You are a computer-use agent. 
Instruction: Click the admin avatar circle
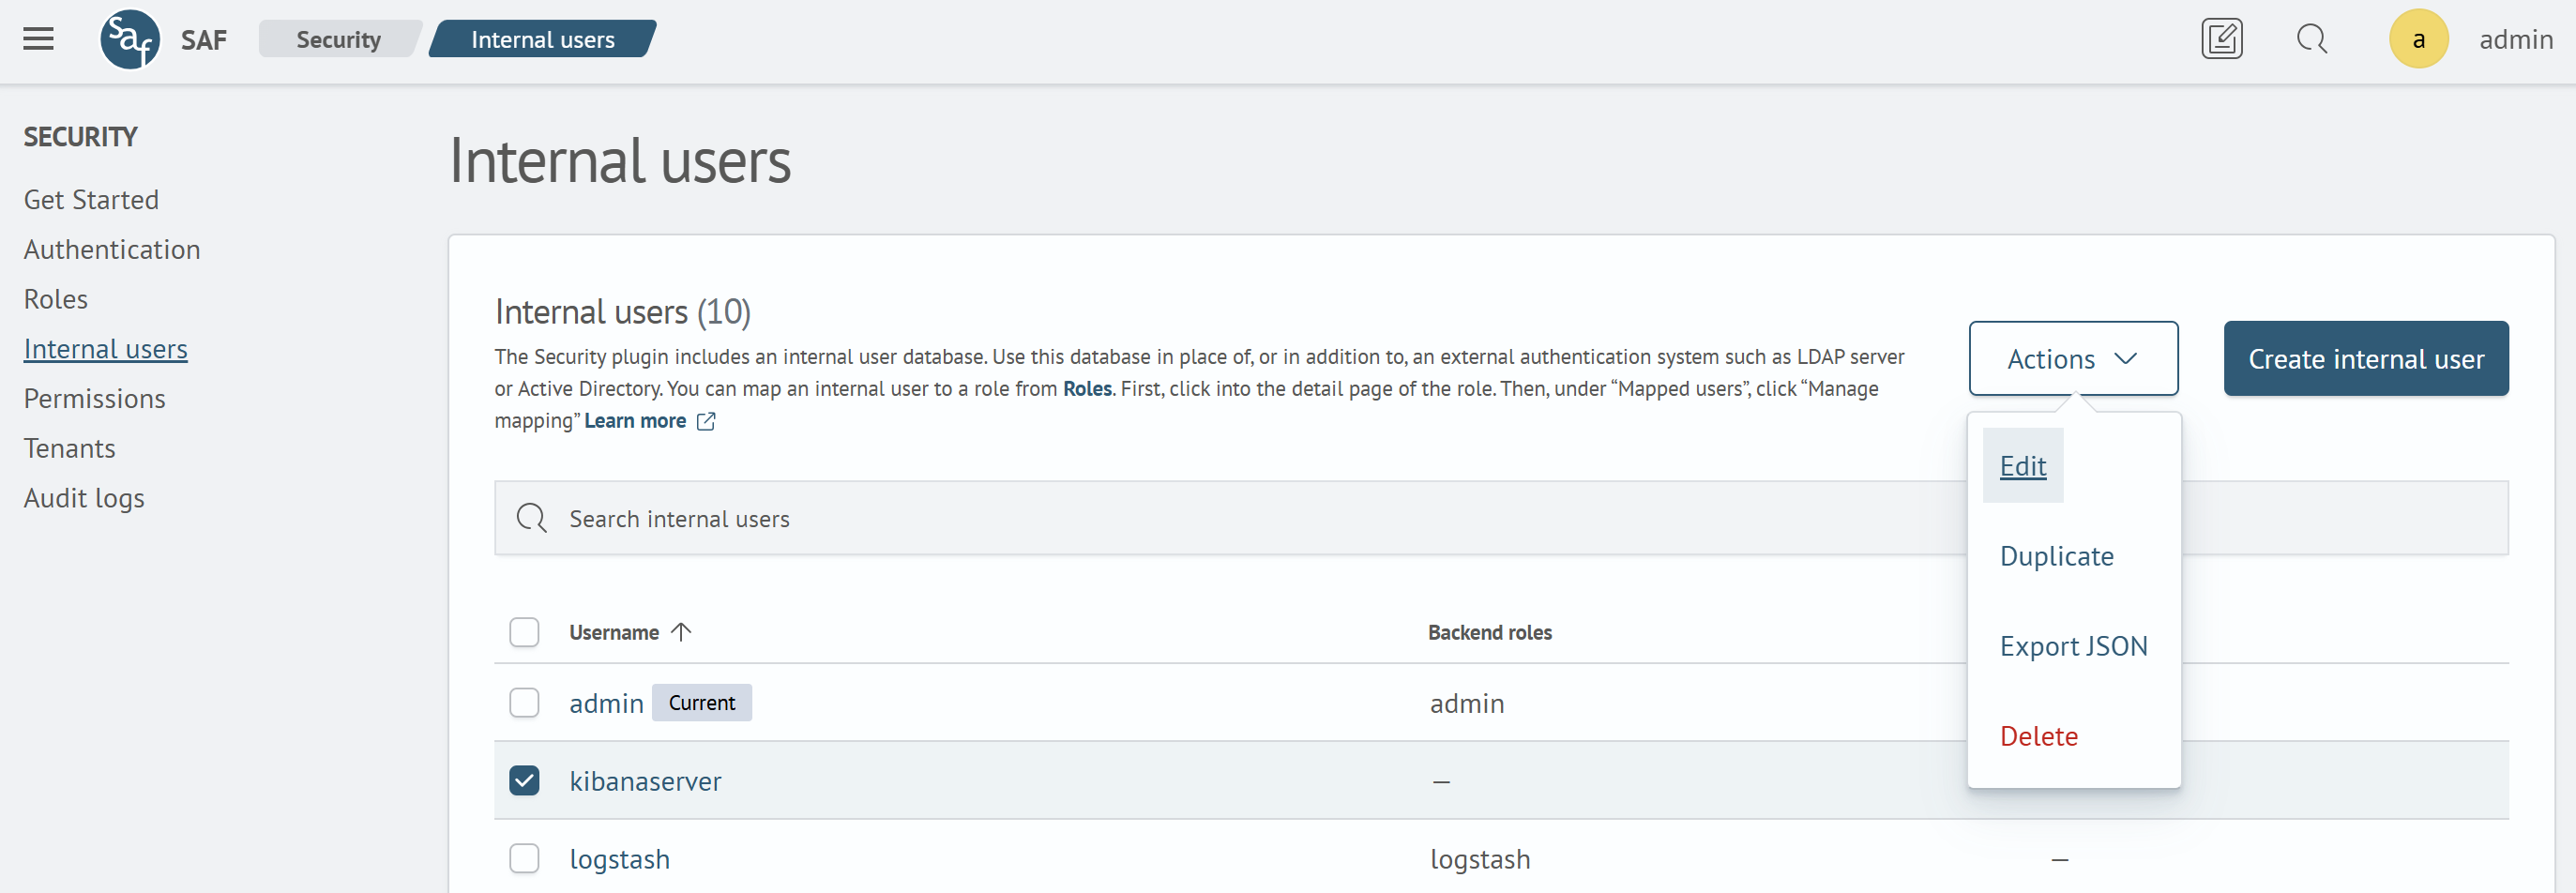(x=2418, y=39)
